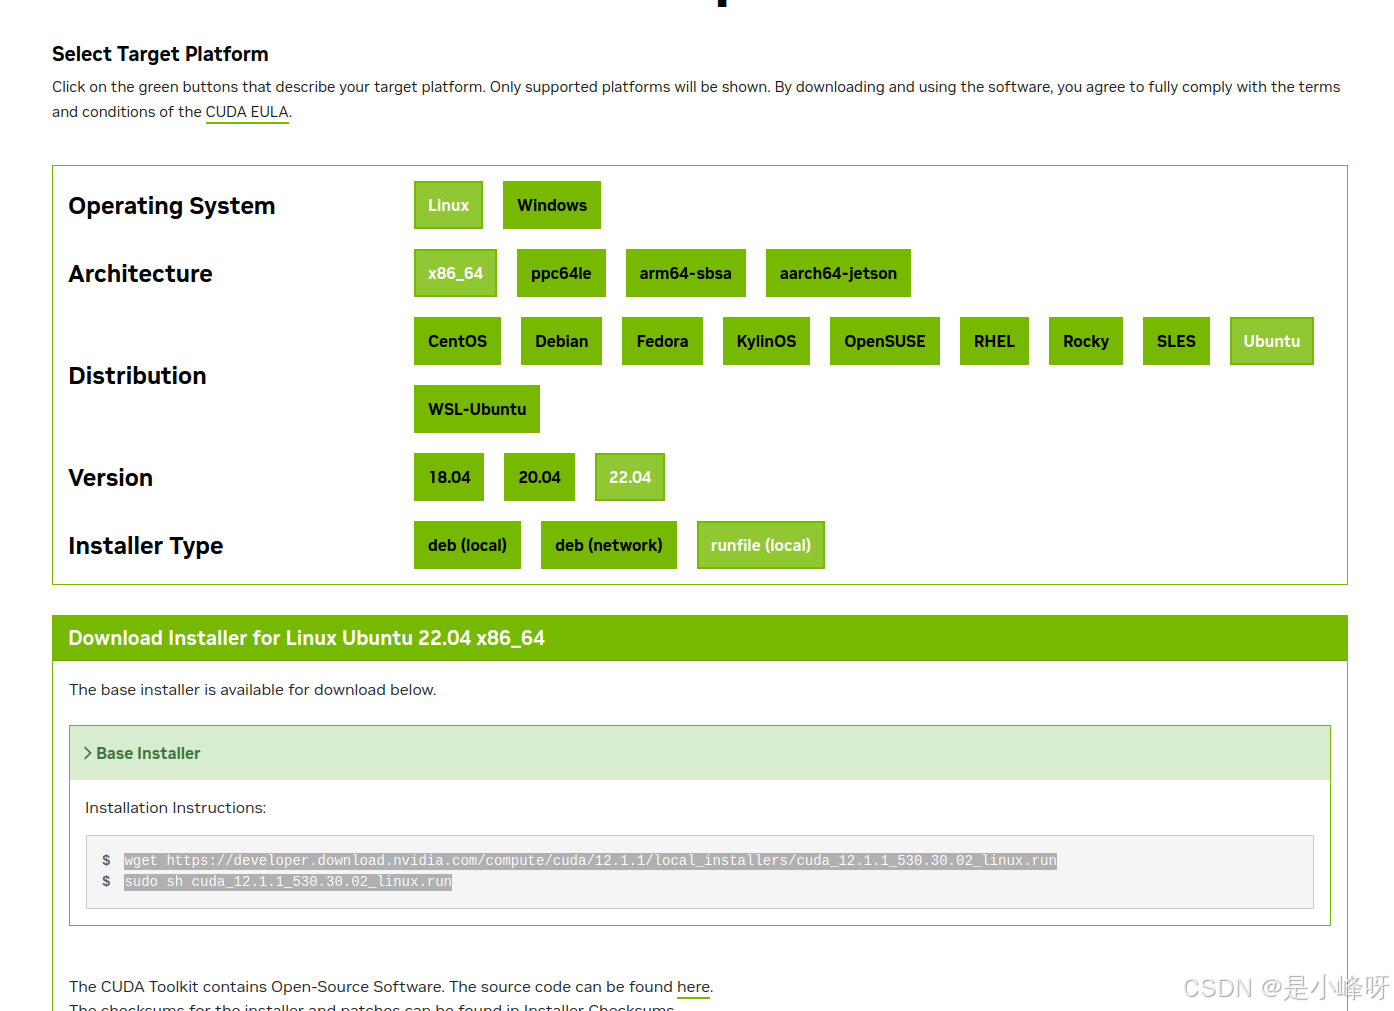The height and width of the screenshot is (1011, 1394).
Task: Open the CUDA EULA link
Action: [x=247, y=112]
